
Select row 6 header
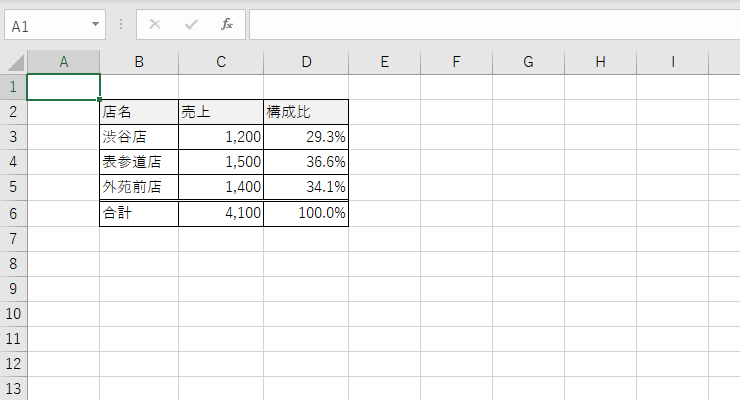(13, 213)
